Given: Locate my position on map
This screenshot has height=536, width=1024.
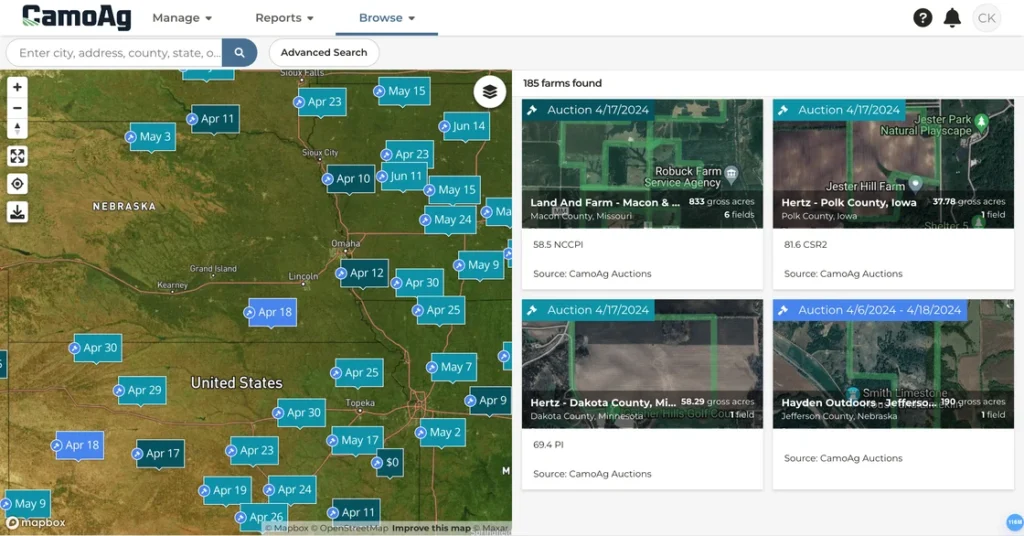Looking at the screenshot, I should click(18, 184).
